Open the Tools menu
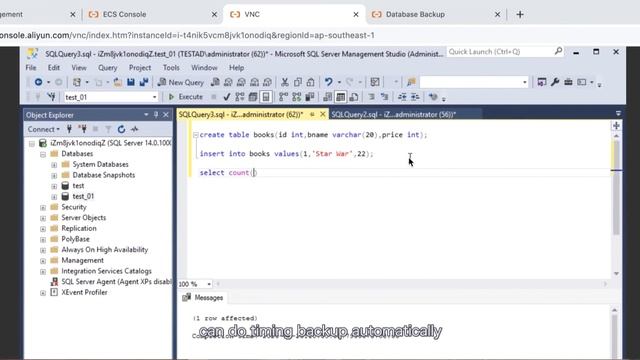The image size is (640, 360). (171, 68)
